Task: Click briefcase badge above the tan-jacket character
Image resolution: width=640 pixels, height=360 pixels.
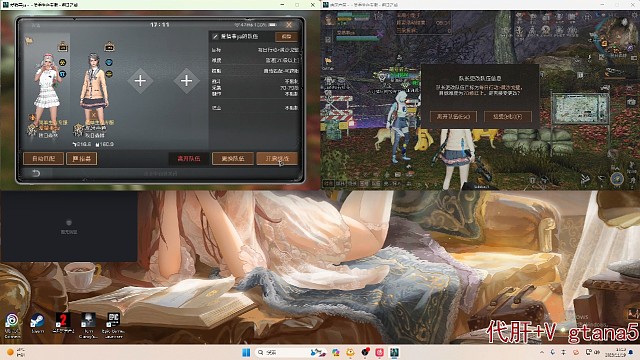Action: point(109,47)
